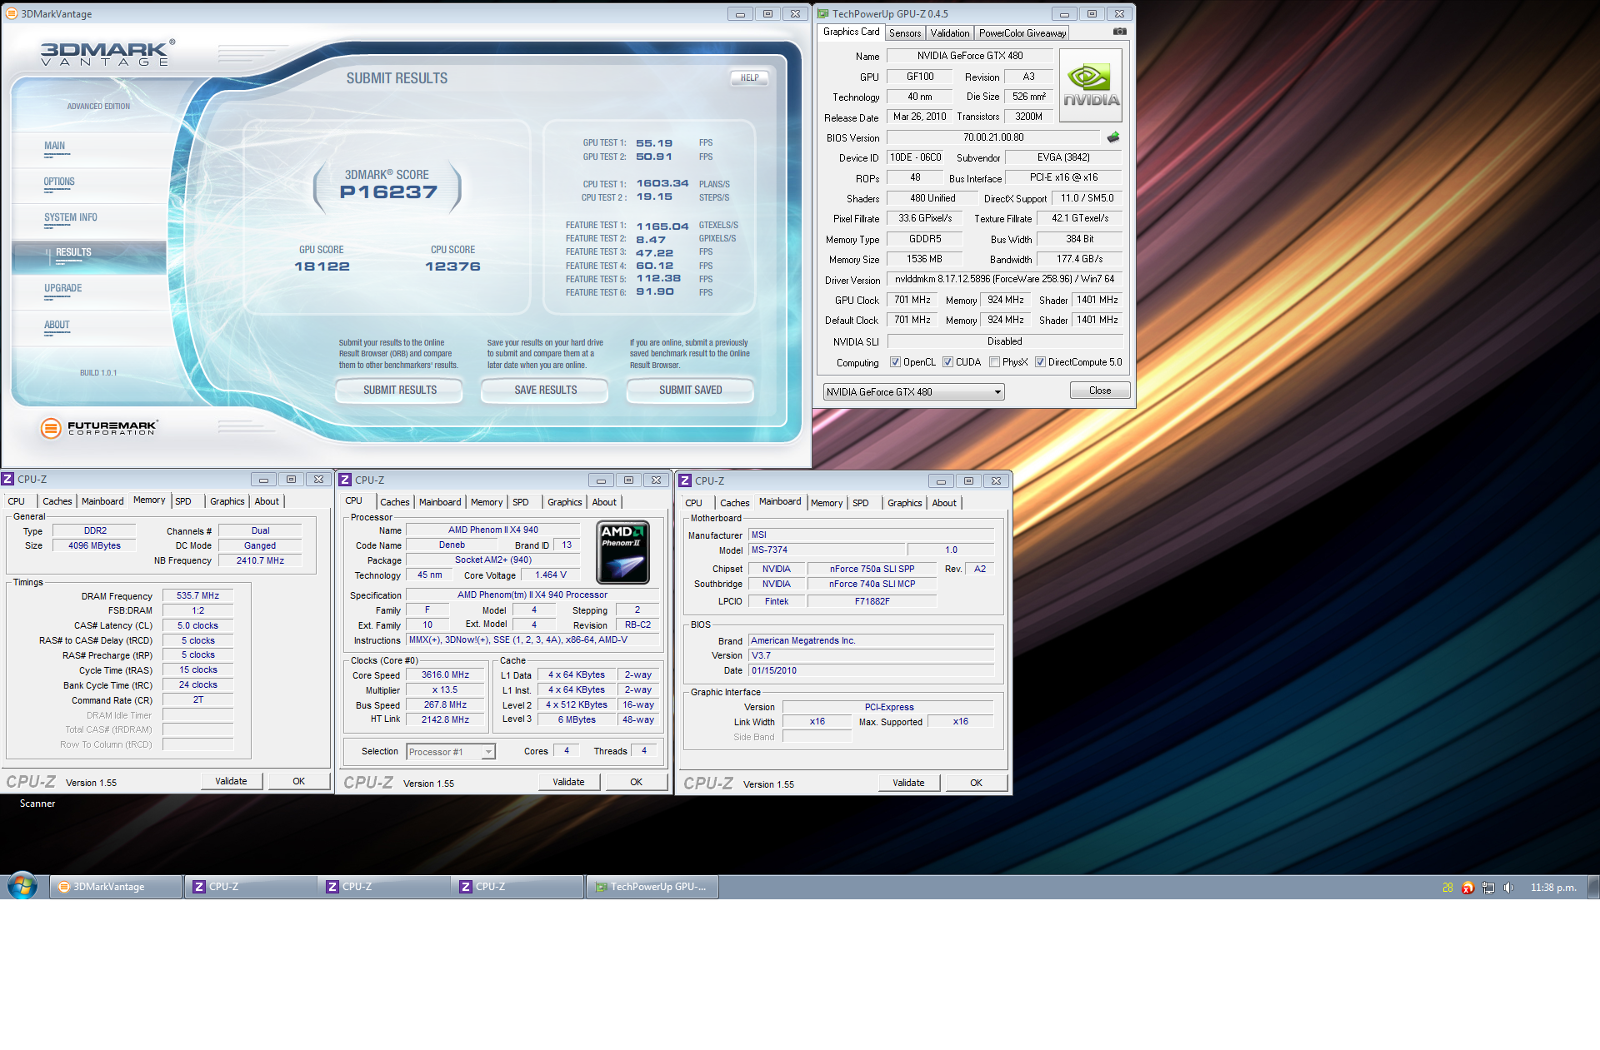
Task: Click the 3DMarkVantage title bar icon
Action: (x=11, y=14)
